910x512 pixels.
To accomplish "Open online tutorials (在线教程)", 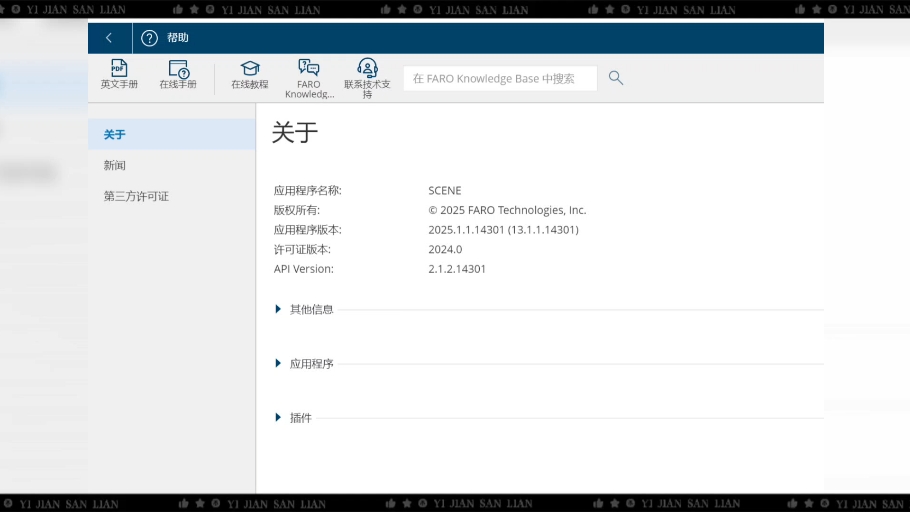I will 250,74.
